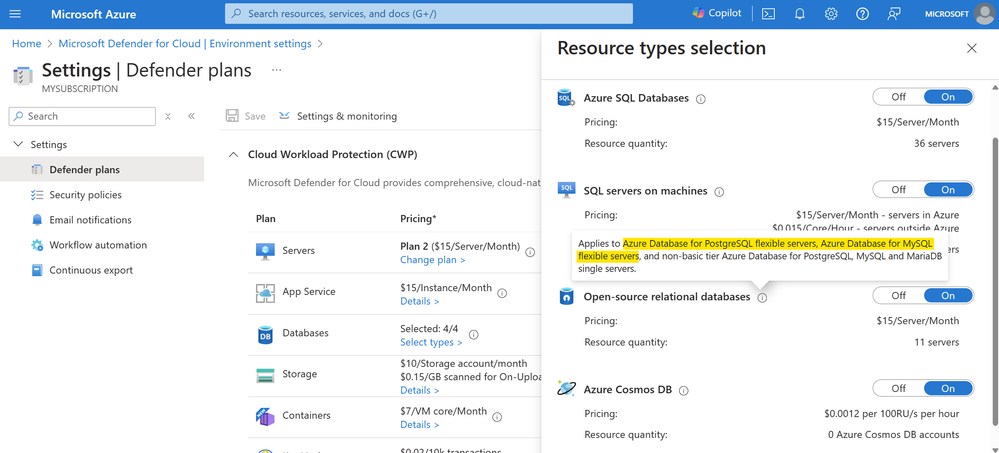The height and width of the screenshot is (453, 999).
Task: Turn Open-source relational databases On
Action: pos(948,295)
